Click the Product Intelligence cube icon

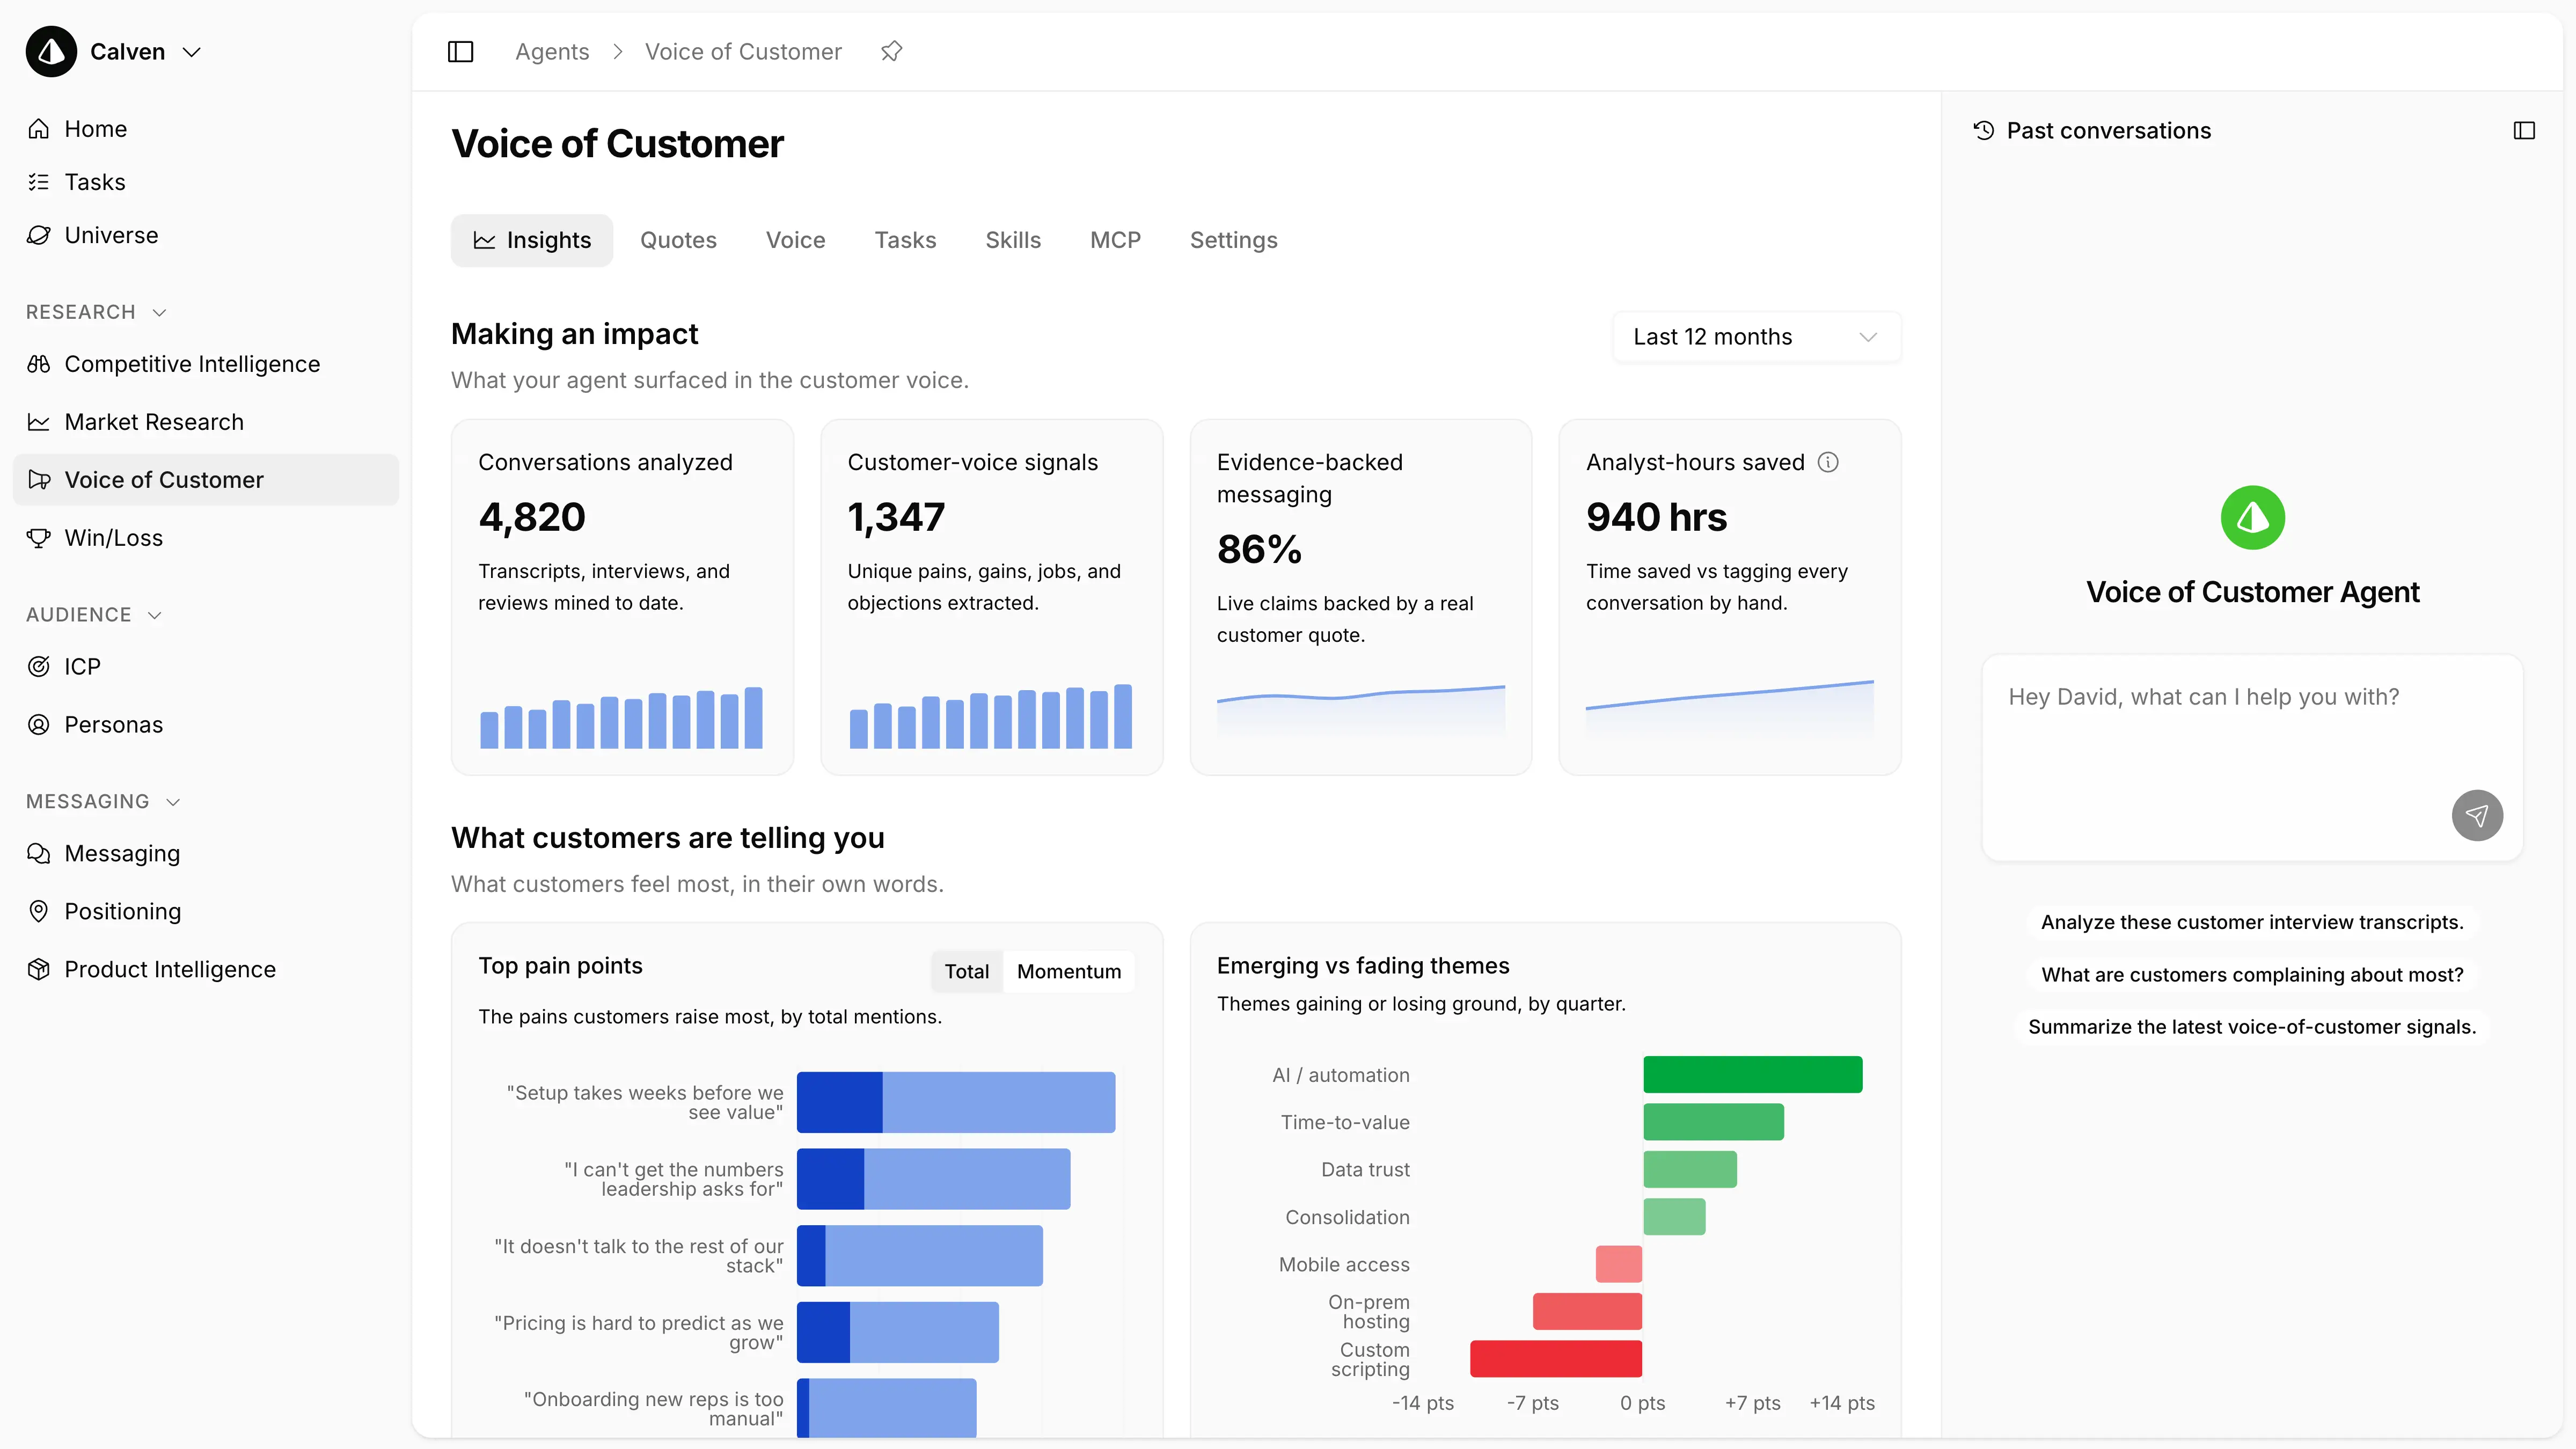click(39, 970)
